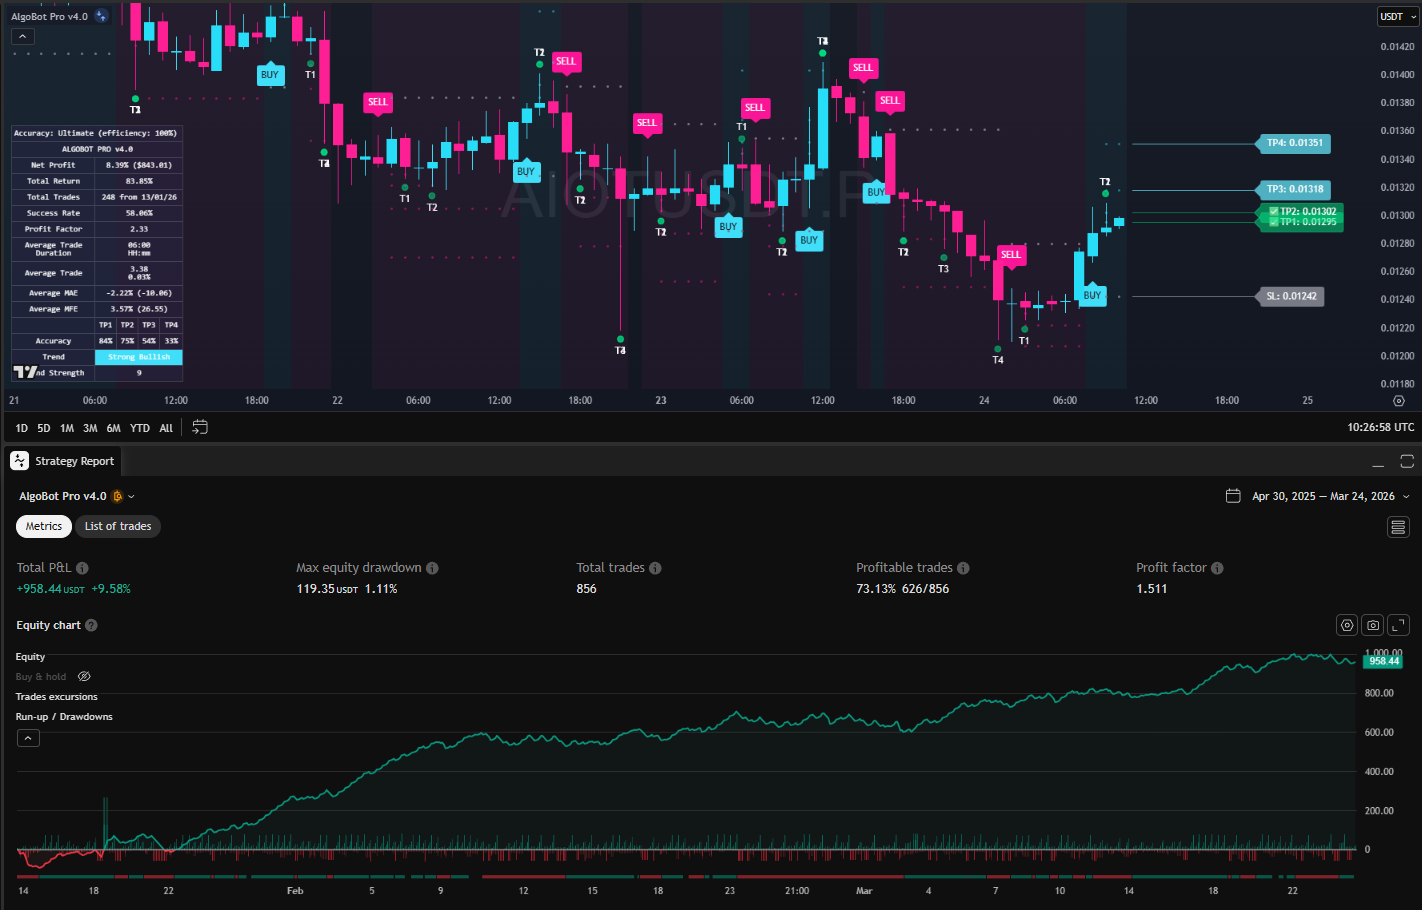Click the chart time axis settings gear
The height and width of the screenshot is (910, 1422).
[x=1399, y=401]
